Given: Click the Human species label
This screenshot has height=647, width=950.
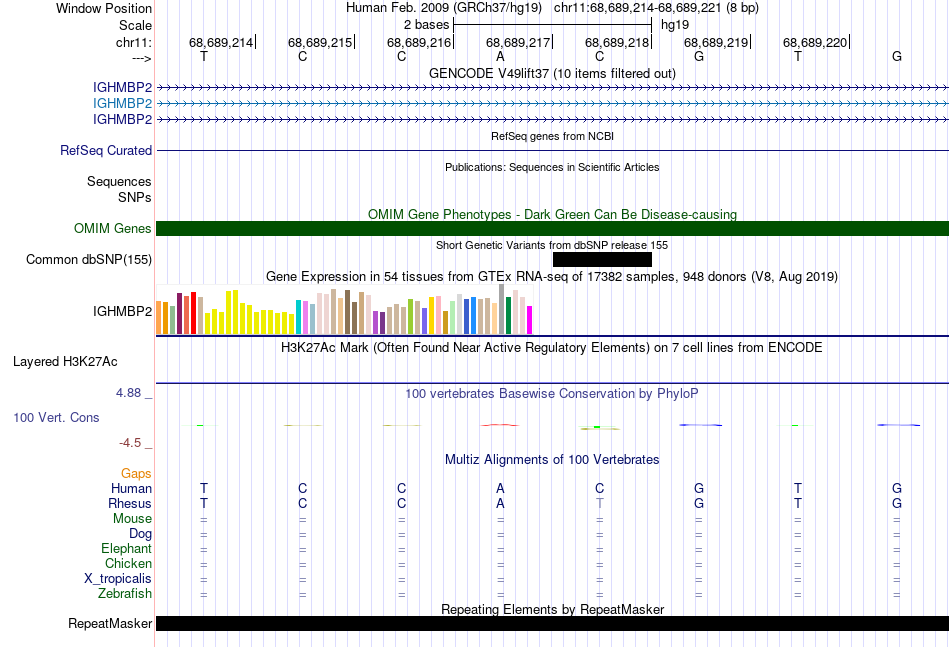Looking at the screenshot, I should 131,488.
